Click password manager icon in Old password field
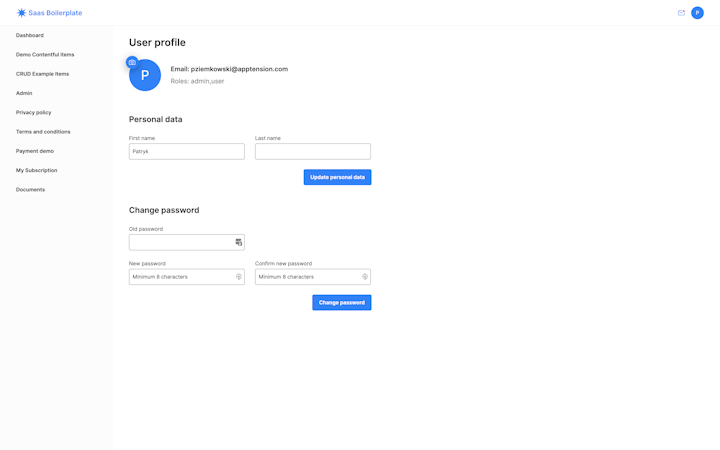This screenshot has height=450, width=720. [x=238, y=242]
